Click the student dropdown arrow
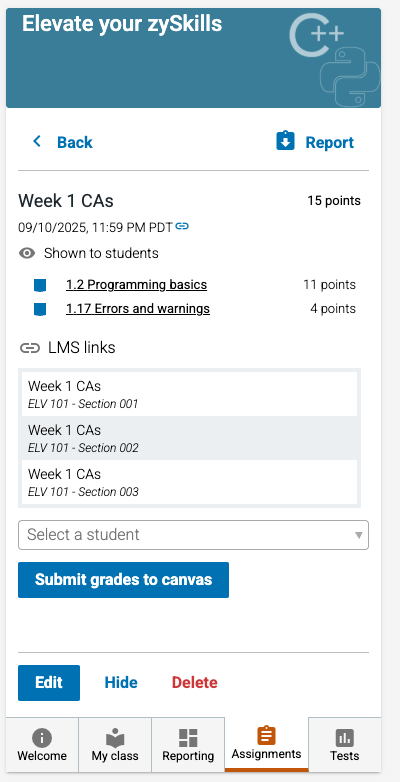This screenshot has height=782, width=400. pos(359,535)
